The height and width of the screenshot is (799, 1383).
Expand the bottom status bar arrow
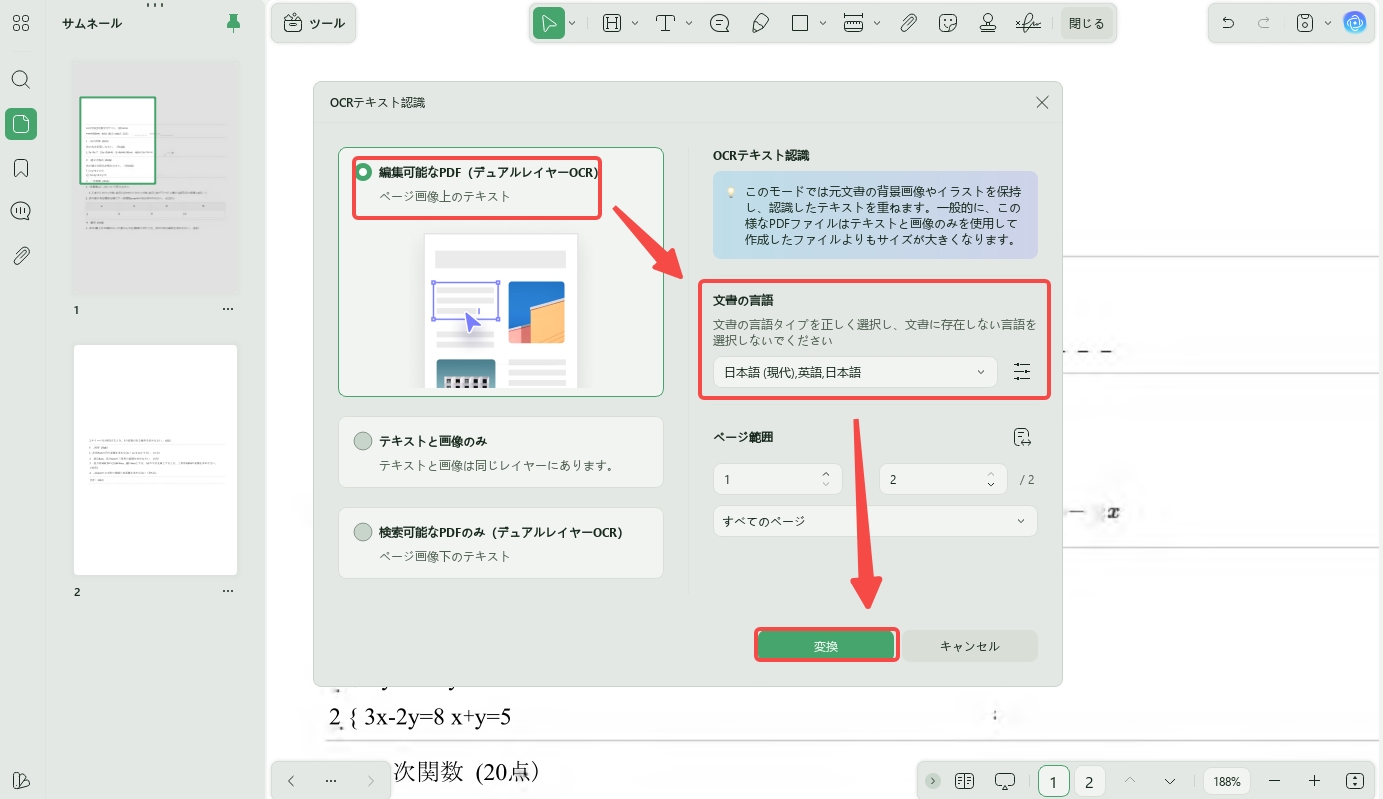(x=933, y=781)
